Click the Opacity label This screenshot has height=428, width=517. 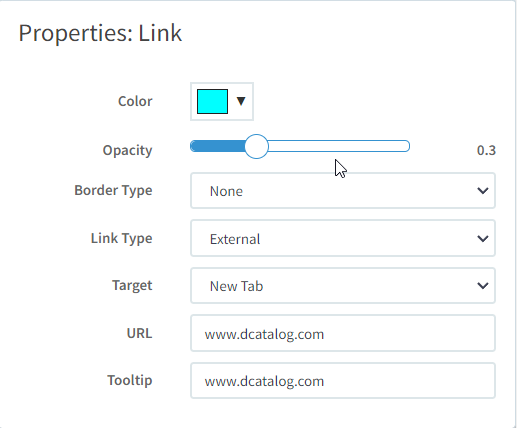[x=127, y=151]
